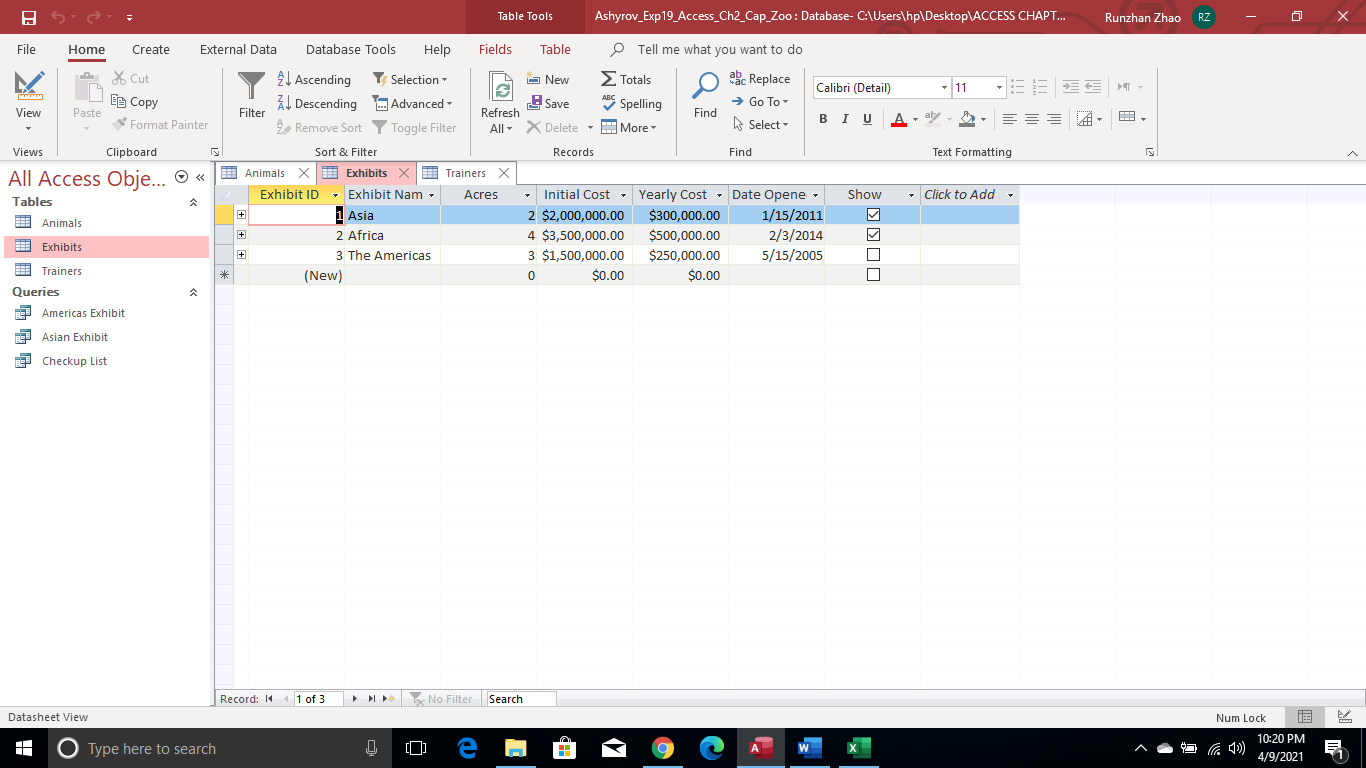Click the Replace command

click(x=760, y=78)
